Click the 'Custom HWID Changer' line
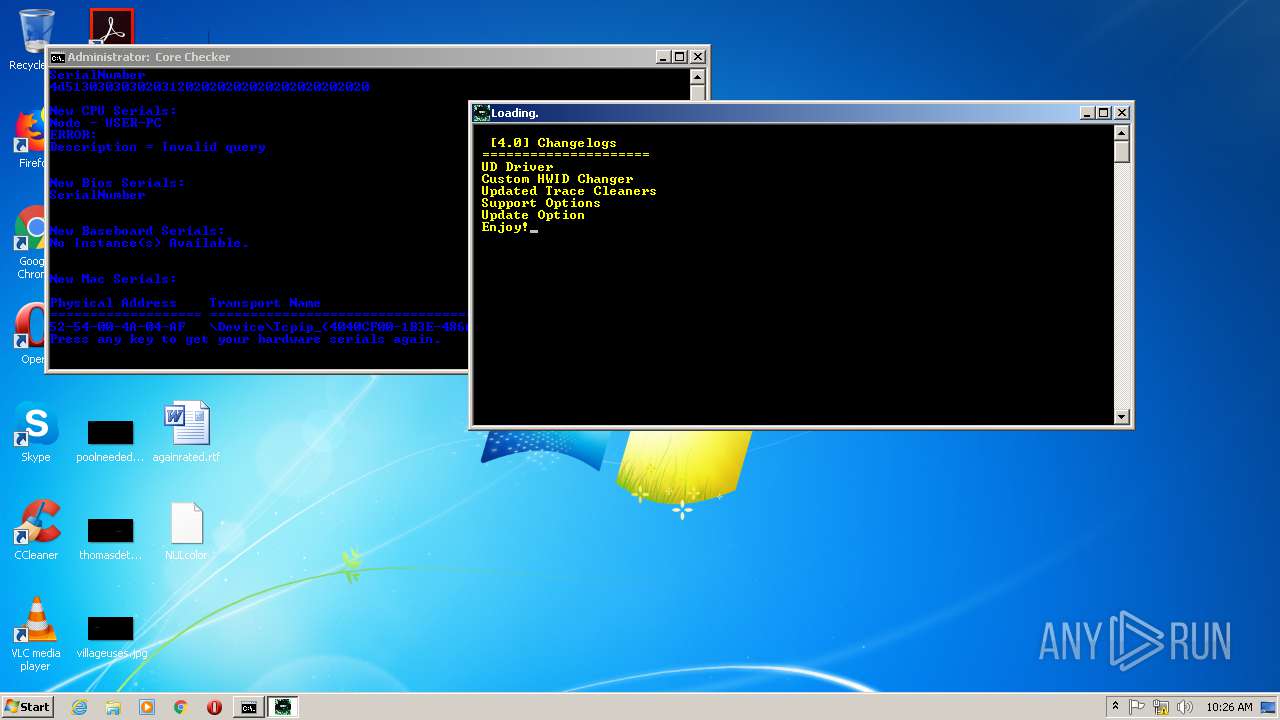1280x720 pixels. pyautogui.click(x=557, y=179)
